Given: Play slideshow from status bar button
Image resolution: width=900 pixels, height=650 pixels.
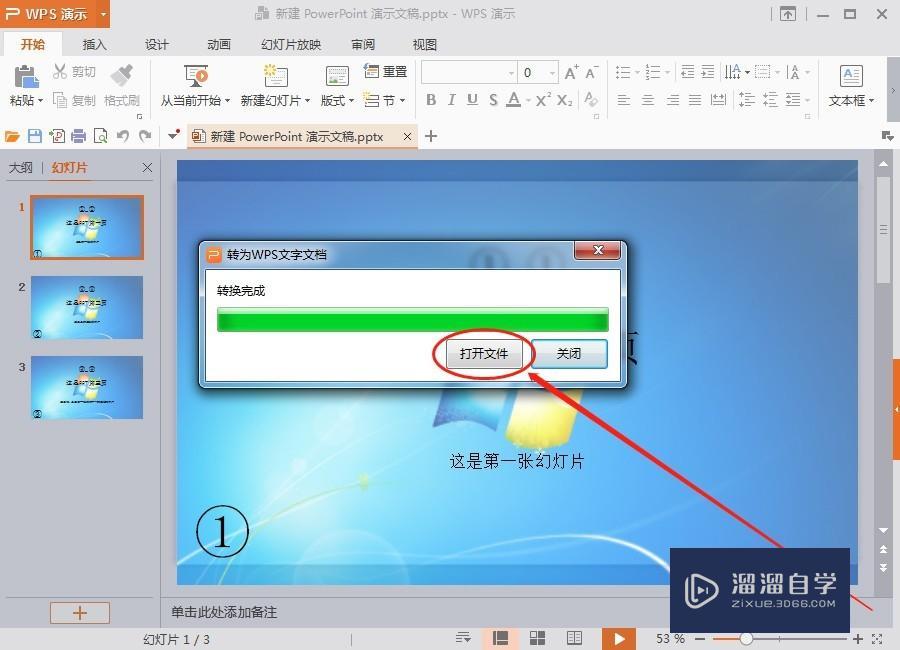Looking at the screenshot, I should tap(619, 639).
